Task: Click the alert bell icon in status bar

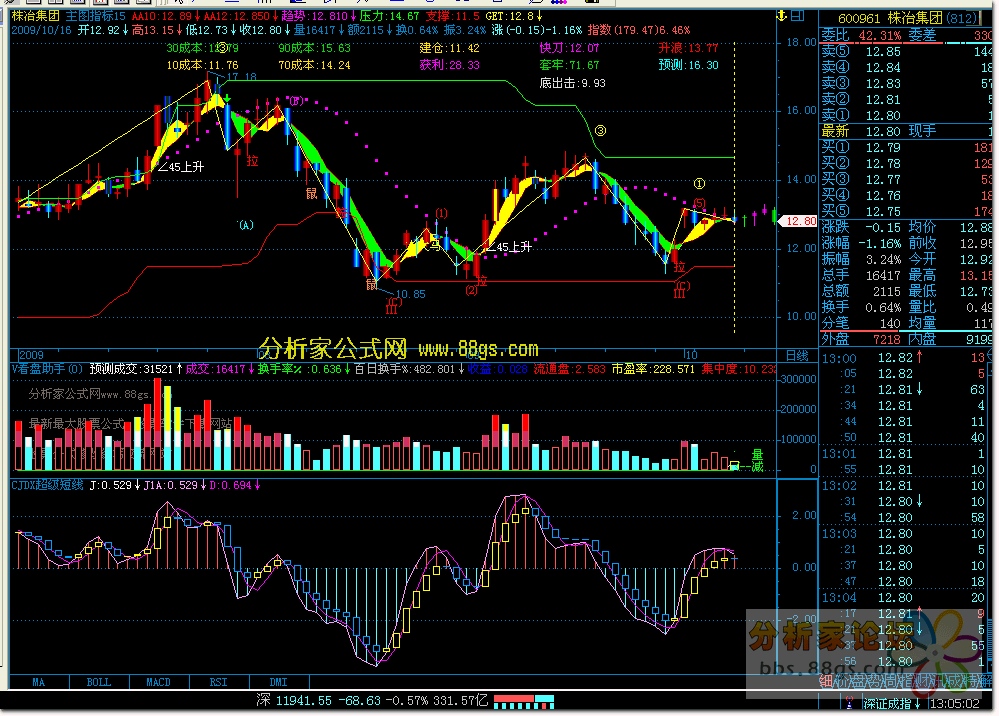Action: click(x=849, y=703)
